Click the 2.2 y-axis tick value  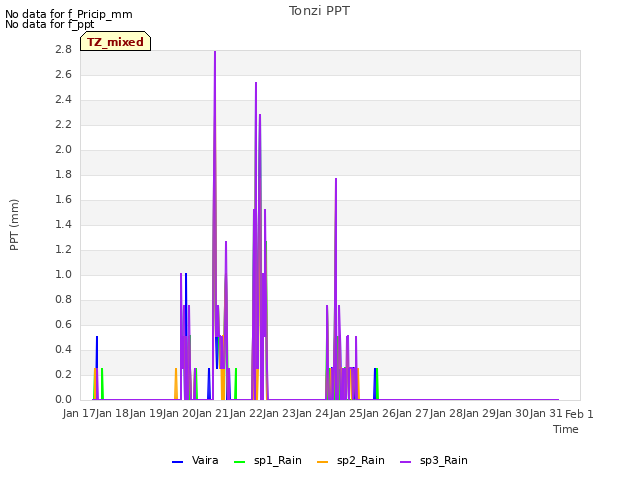pyautogui.click(x=63, y=125)
